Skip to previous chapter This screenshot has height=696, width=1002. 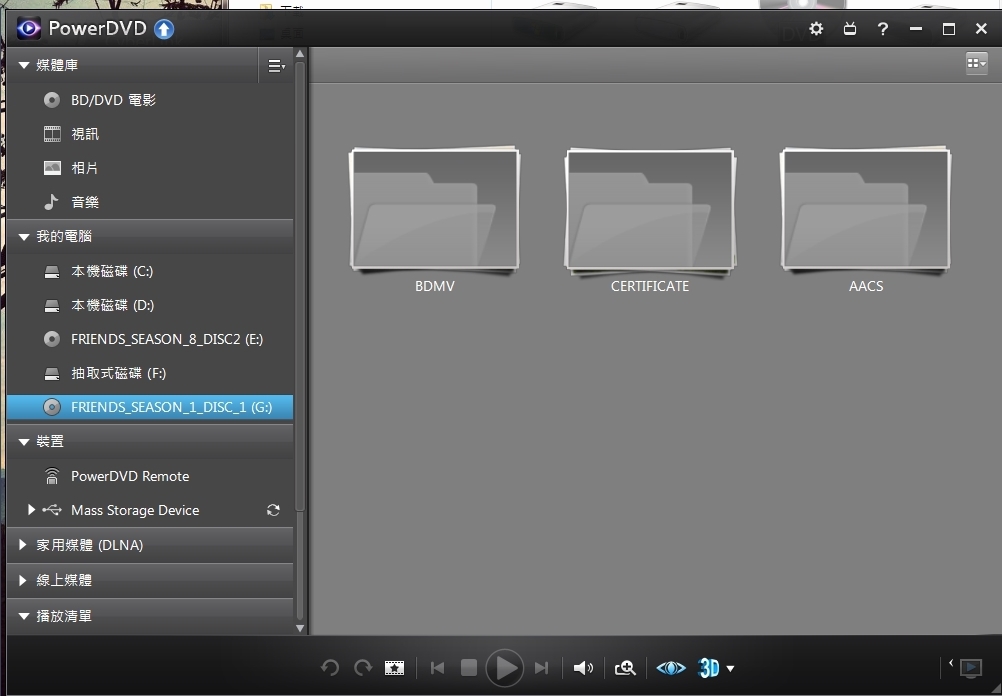(x=438, y=668)
